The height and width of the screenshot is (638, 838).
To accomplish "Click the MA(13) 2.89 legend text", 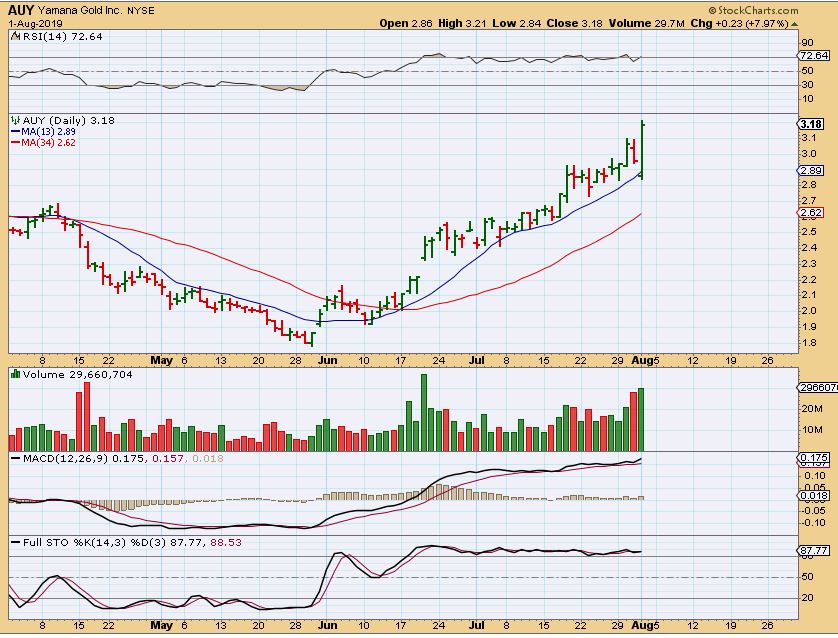I will [48, 131].
